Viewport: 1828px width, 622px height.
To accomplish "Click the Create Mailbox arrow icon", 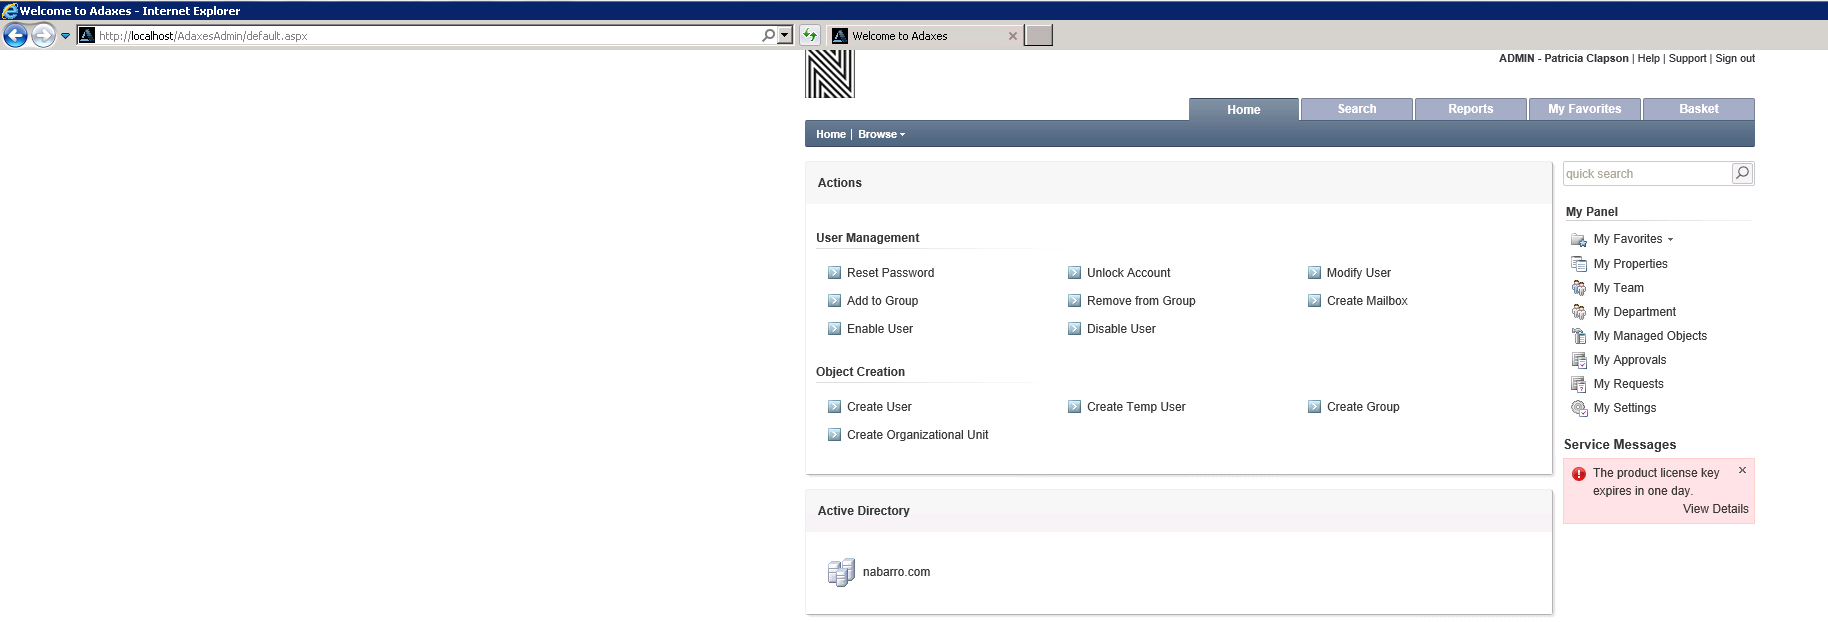I will (x=1314, y=301).
